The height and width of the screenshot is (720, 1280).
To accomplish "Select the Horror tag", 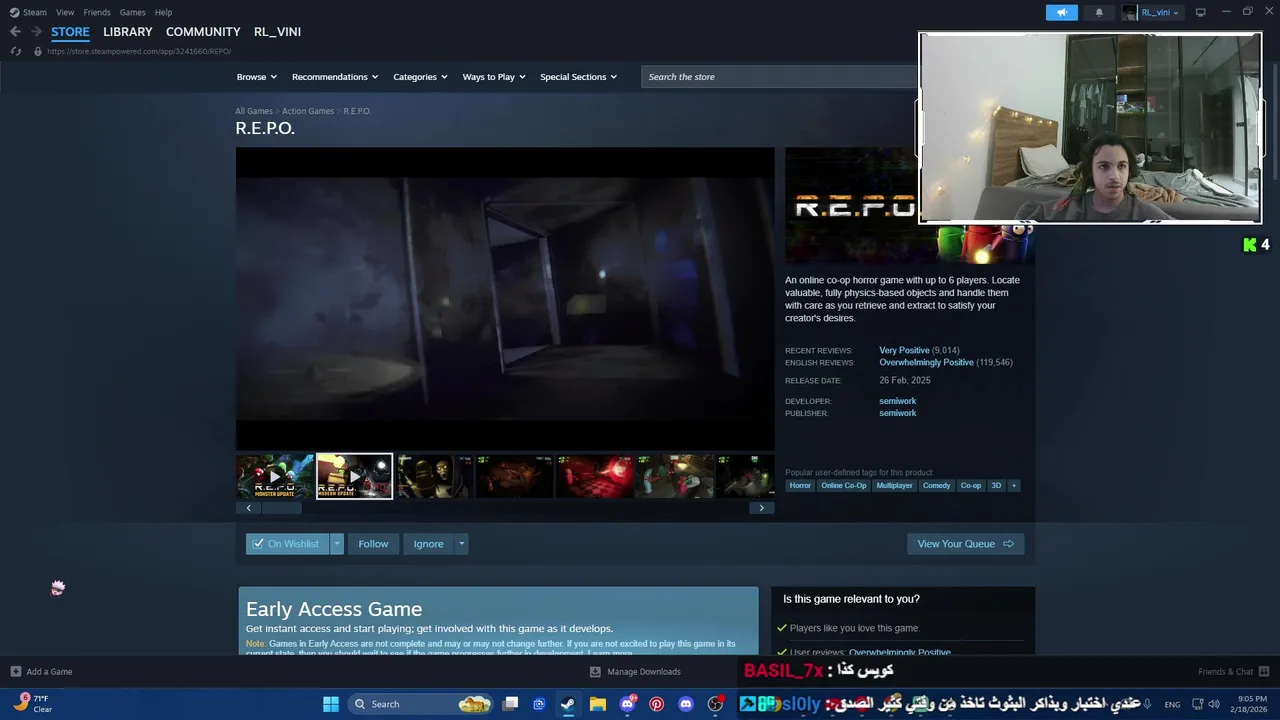I will 800,485.
